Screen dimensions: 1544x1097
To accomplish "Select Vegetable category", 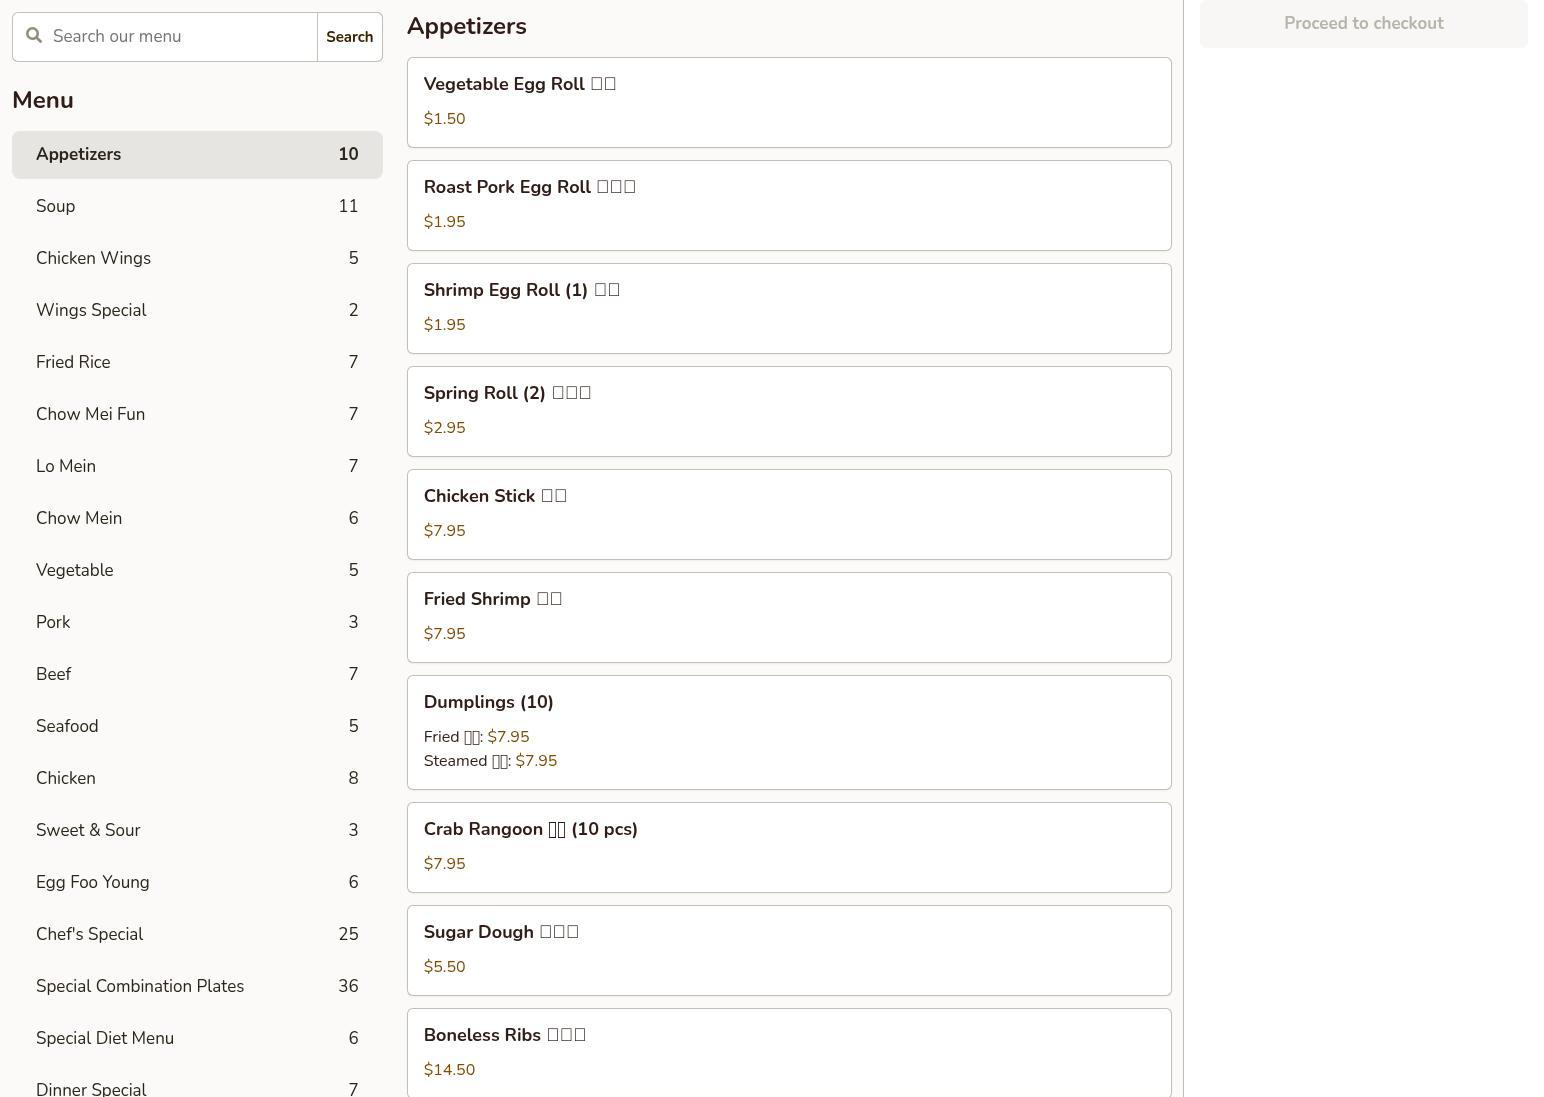I will coord(197,571).
